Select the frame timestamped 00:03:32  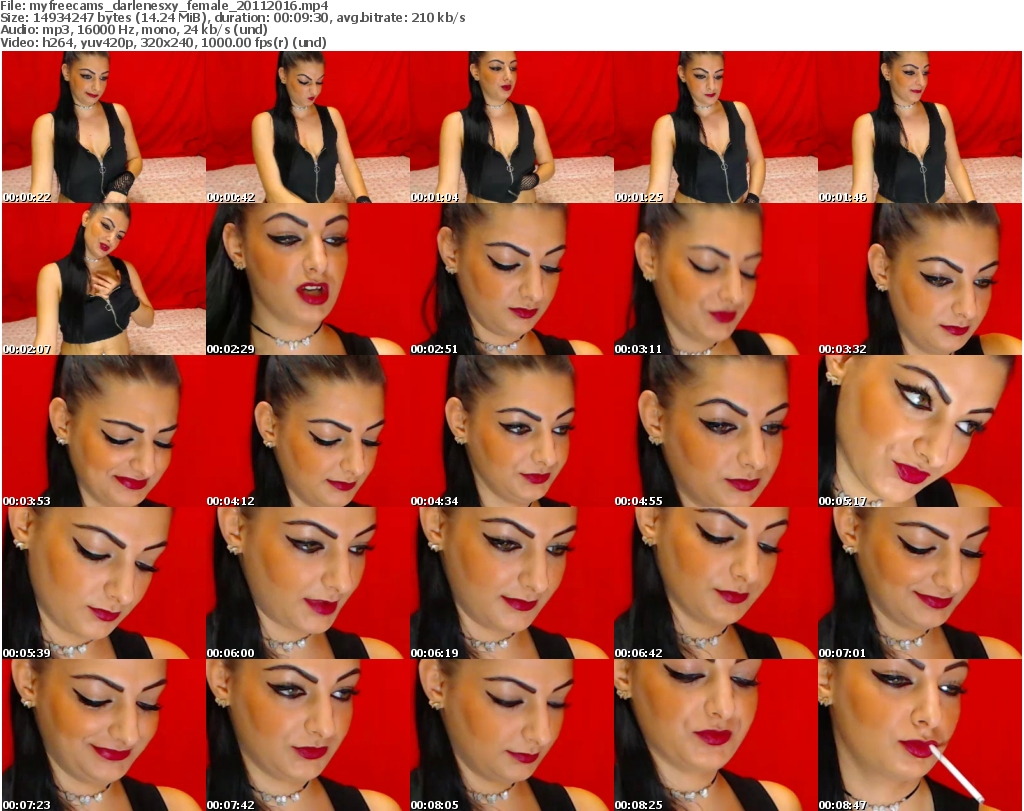pos(920,279)
